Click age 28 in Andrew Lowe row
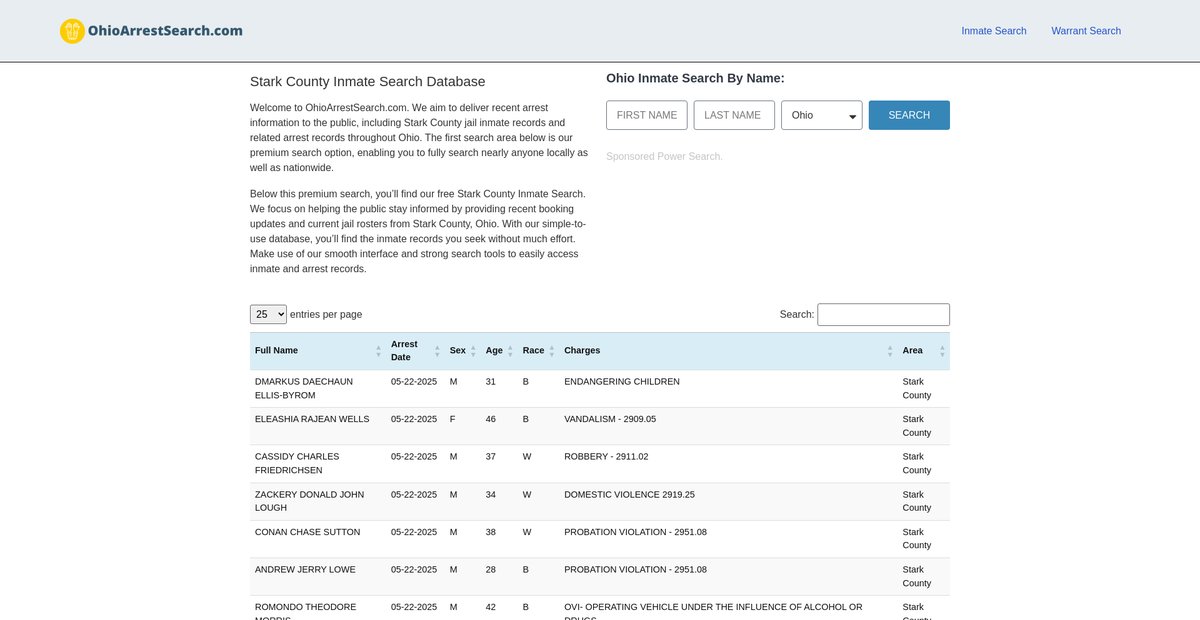 [491, 570]
